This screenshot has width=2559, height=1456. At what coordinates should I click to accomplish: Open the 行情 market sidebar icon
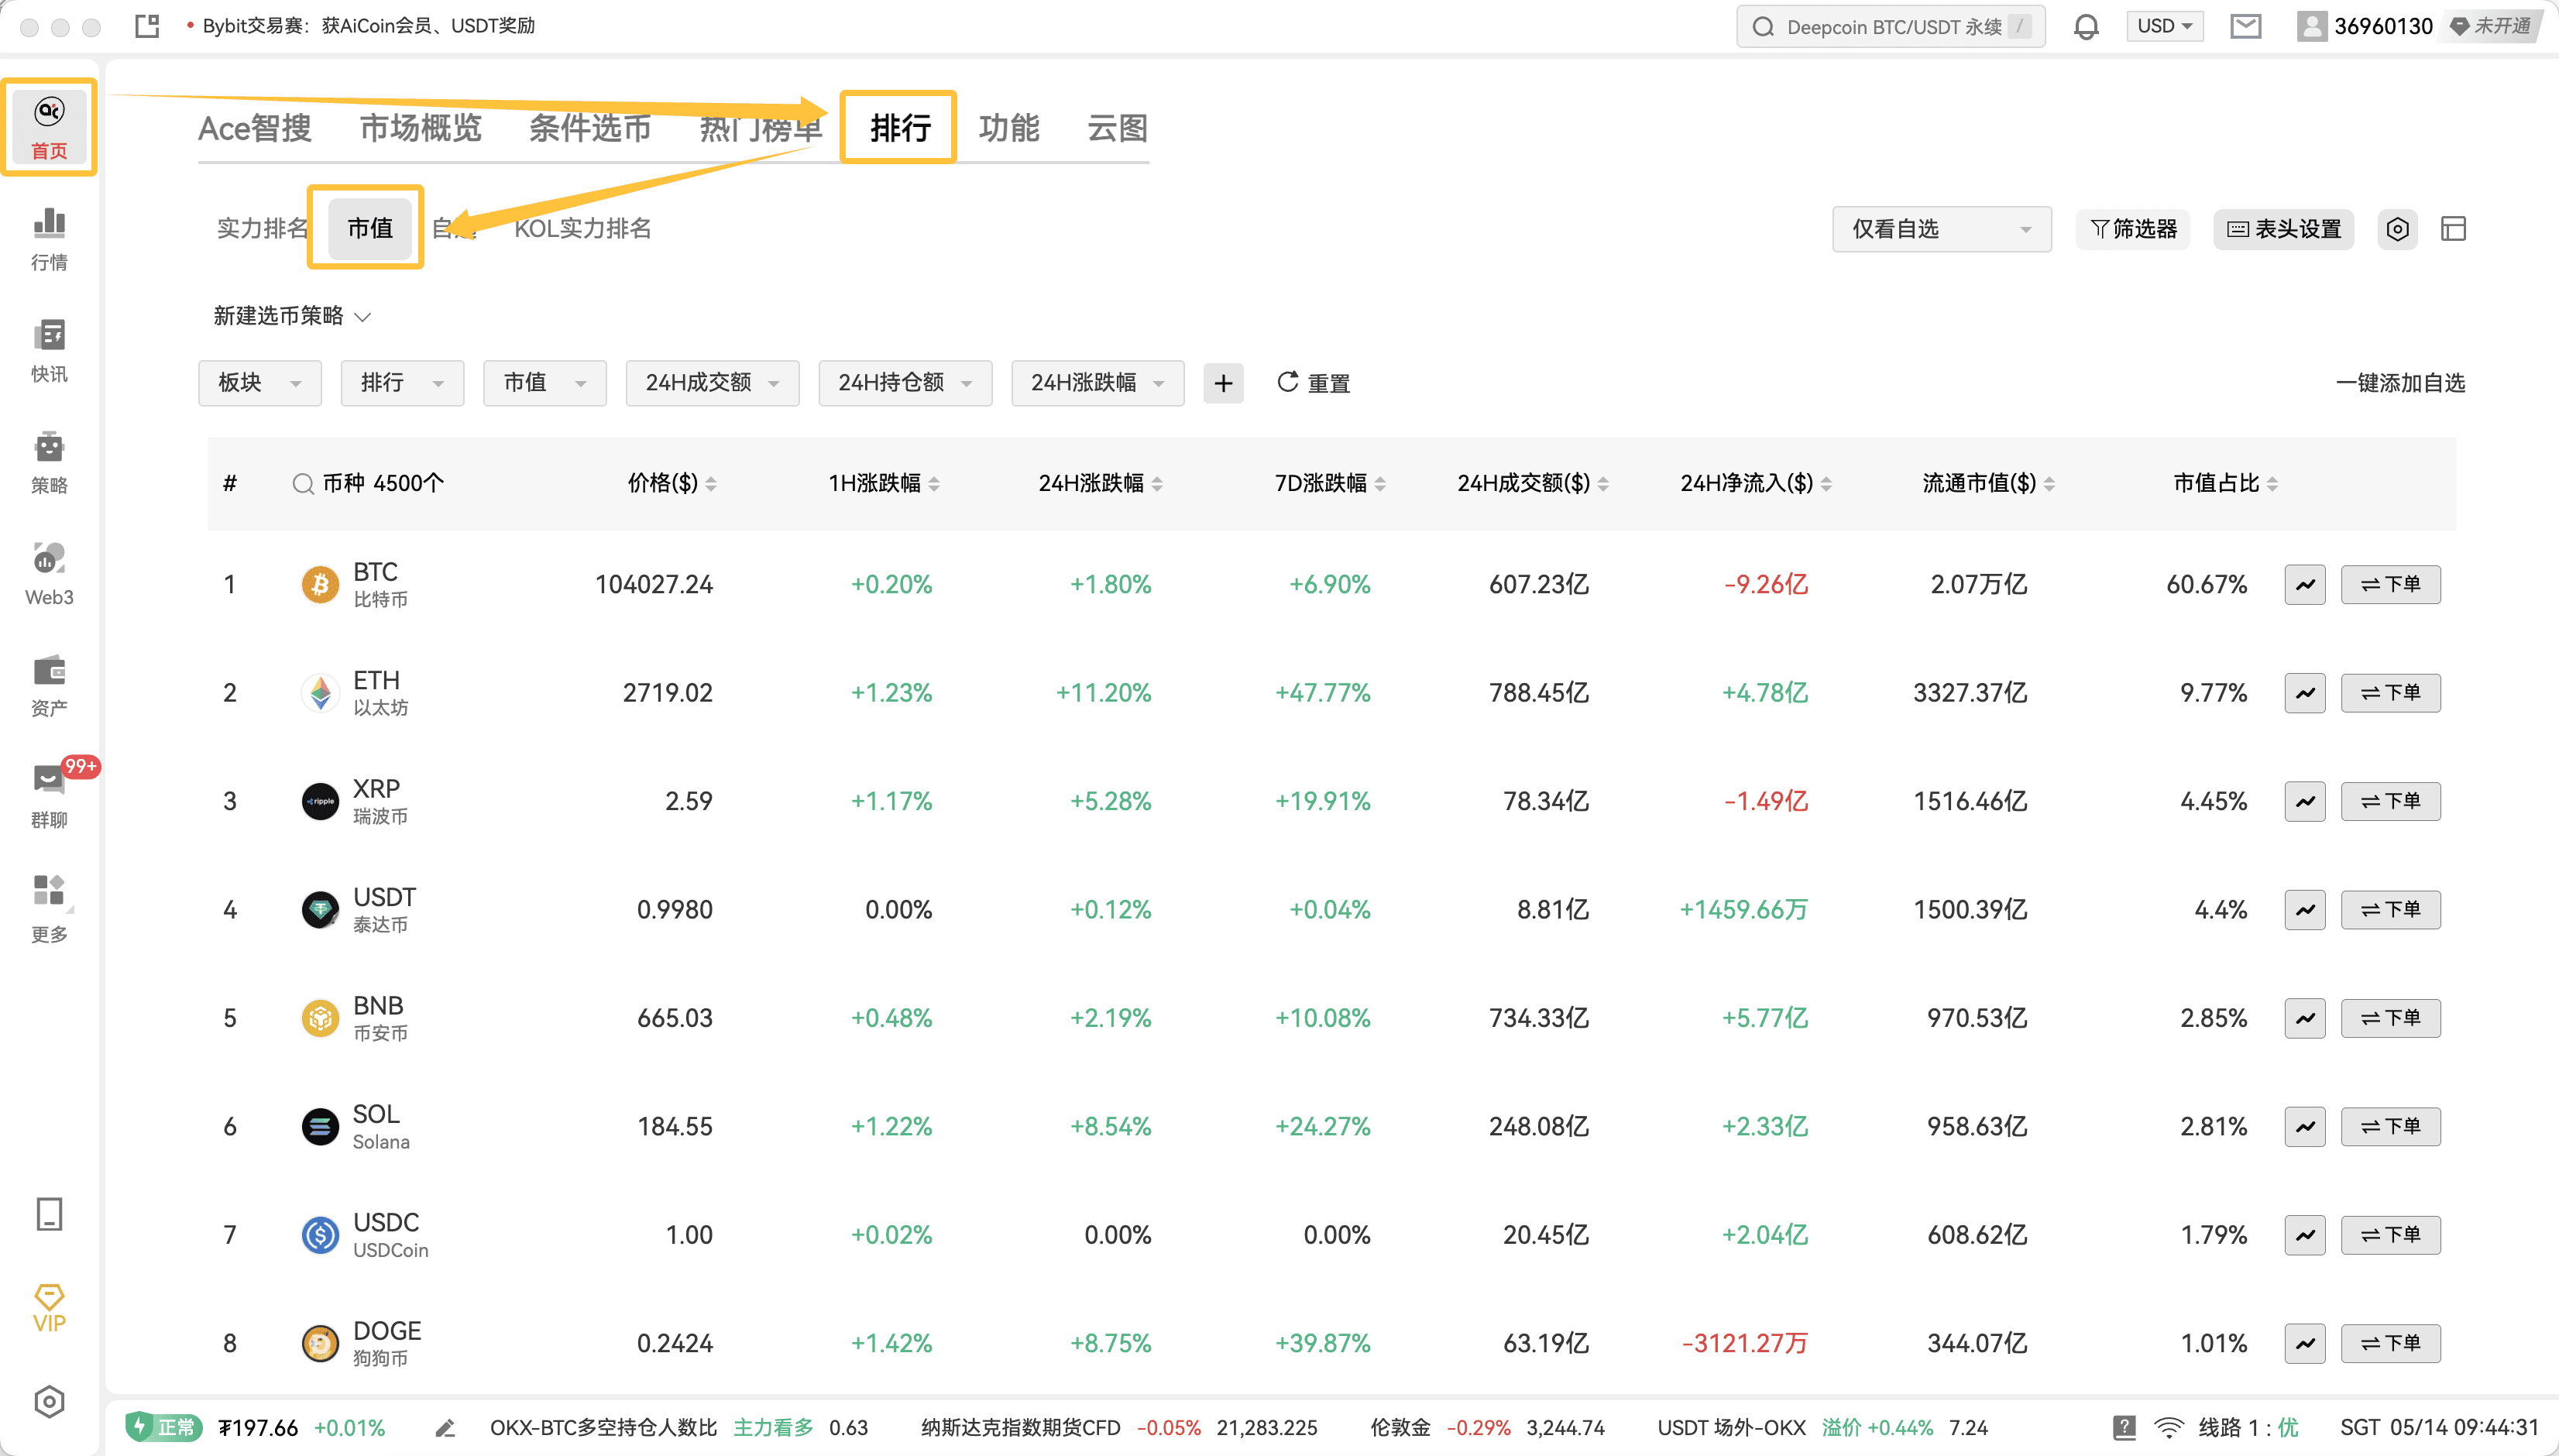pos(49,239)
